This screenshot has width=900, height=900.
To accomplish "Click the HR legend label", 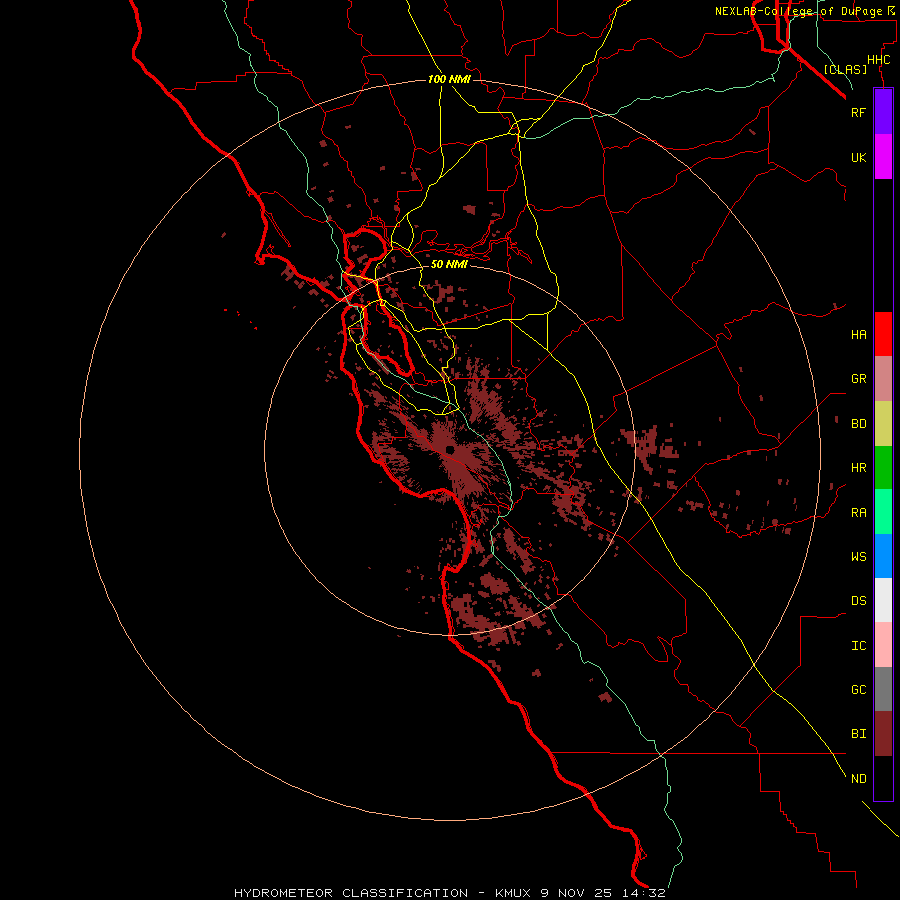I will [858, 468].
